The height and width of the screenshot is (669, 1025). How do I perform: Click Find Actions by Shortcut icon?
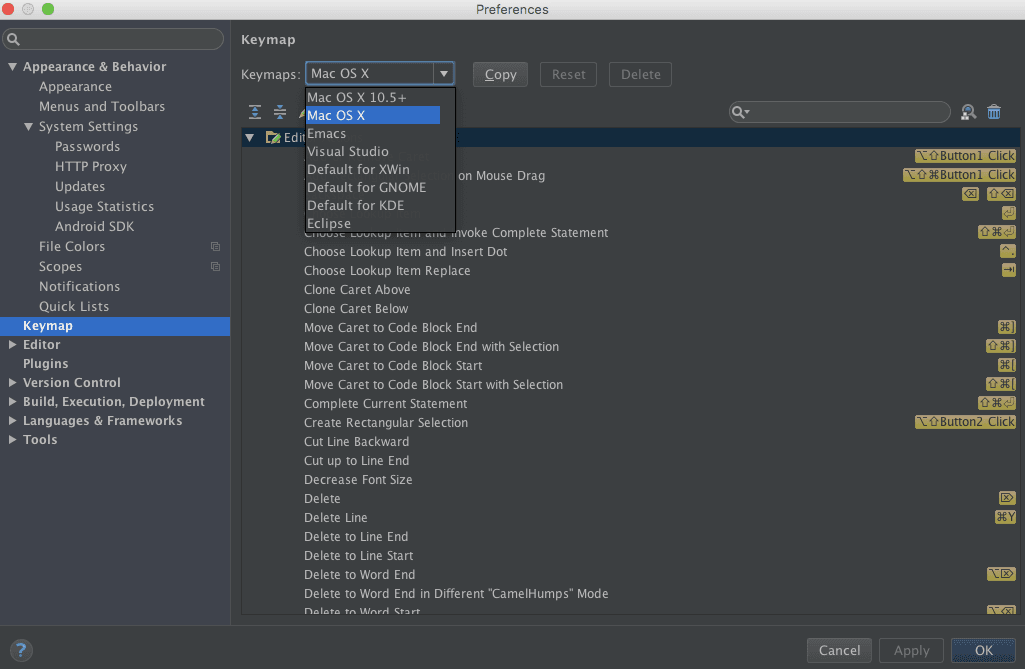click(x=968, y=113)
